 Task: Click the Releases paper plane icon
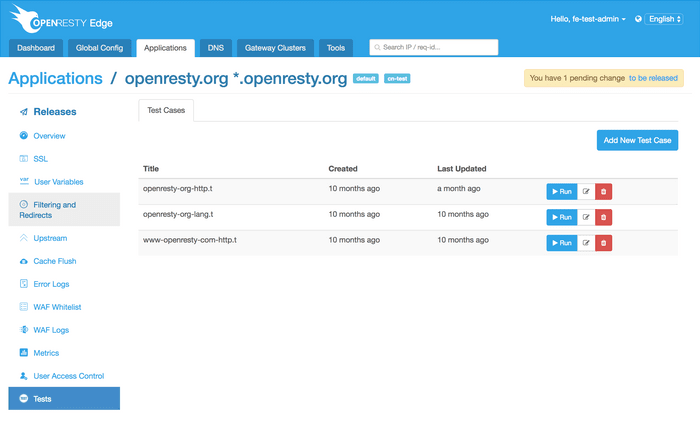pyautogui.click(x=24, y=112)
